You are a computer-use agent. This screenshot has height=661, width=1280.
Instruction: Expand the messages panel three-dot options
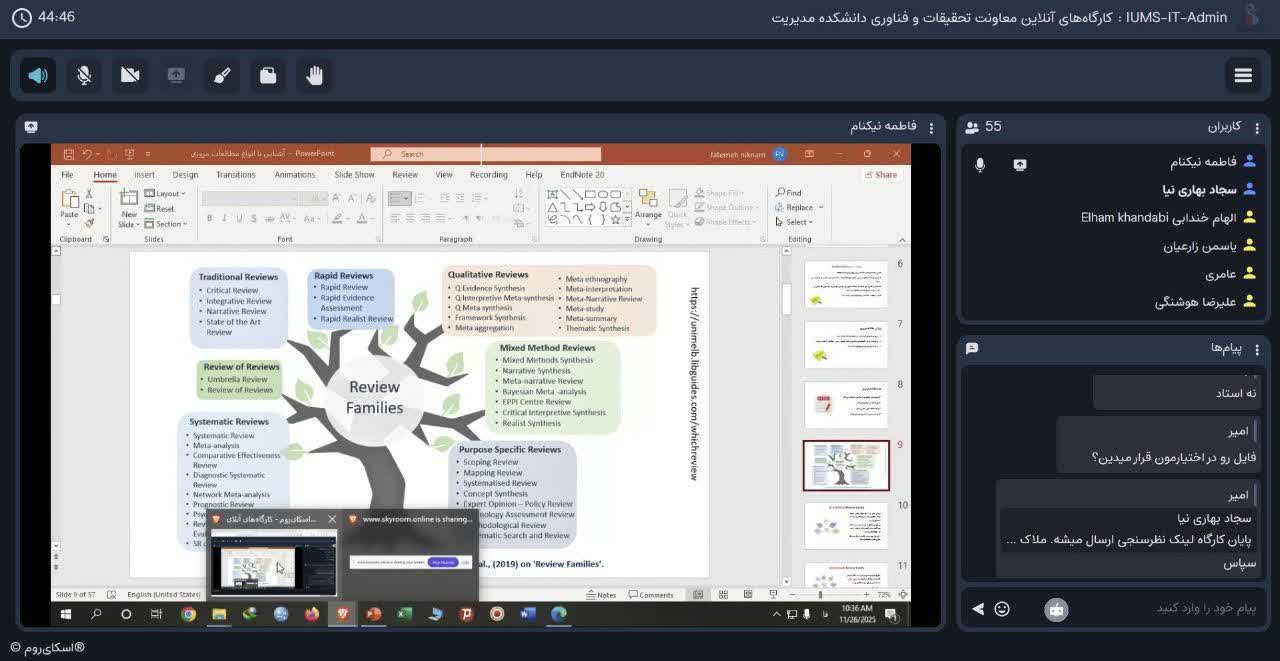(1257, 348)
